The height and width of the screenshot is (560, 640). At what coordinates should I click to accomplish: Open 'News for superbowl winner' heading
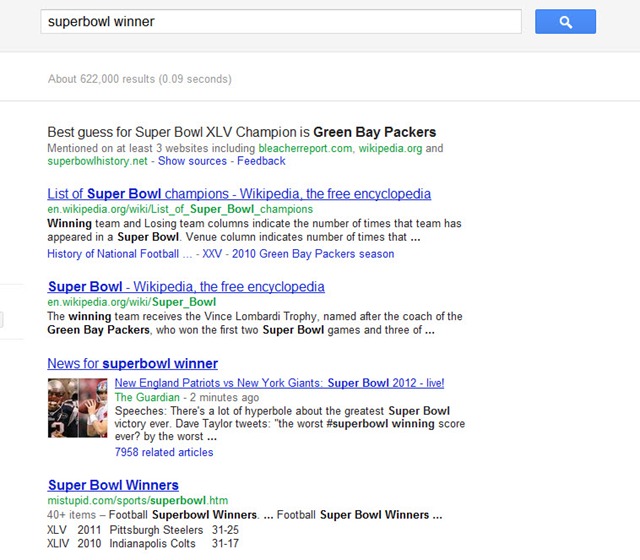tap(132, 363)
